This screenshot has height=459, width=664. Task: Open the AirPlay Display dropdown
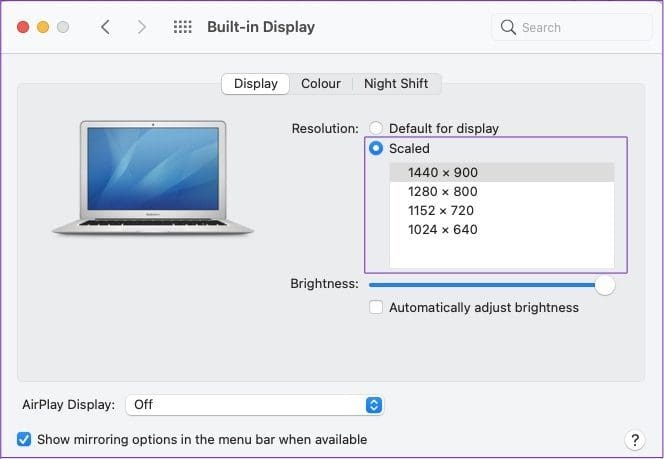pos(255,405)
